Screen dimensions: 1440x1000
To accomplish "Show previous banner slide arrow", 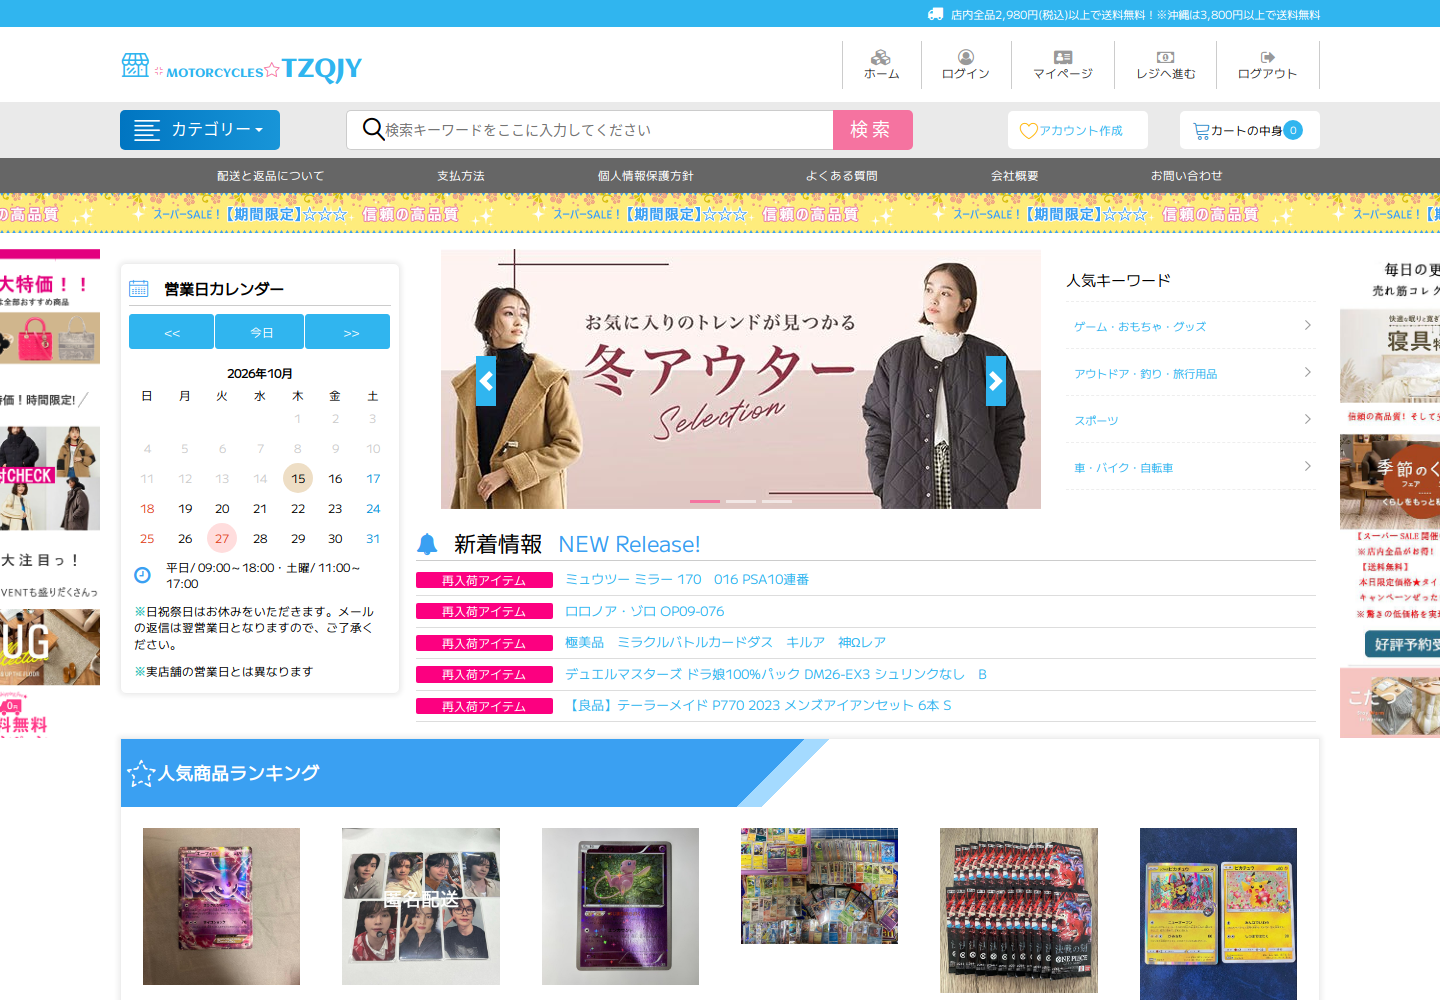I will coord(486,381).
